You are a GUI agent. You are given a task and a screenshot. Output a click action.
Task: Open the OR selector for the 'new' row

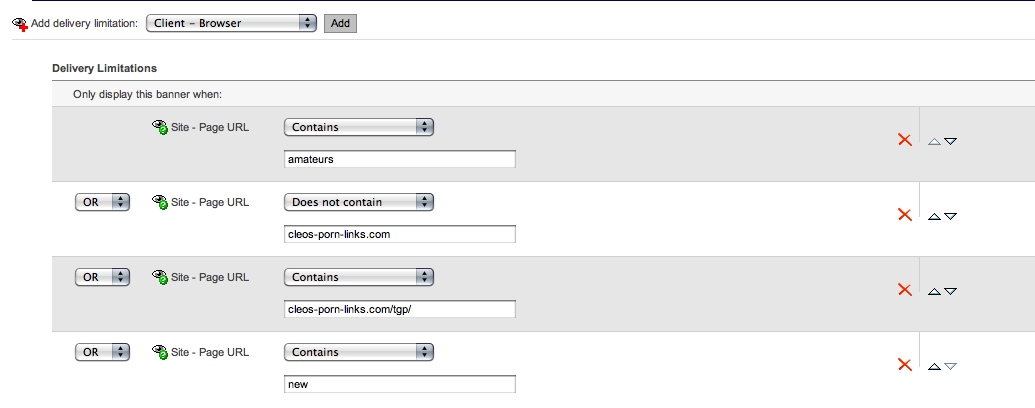[103, 352]
